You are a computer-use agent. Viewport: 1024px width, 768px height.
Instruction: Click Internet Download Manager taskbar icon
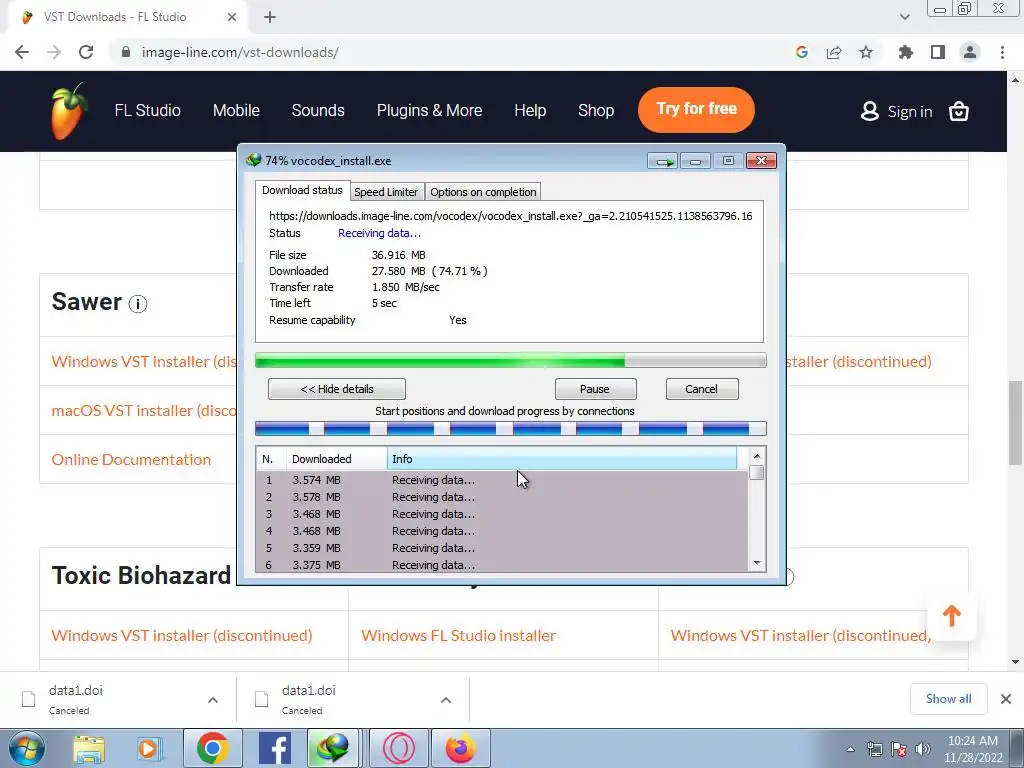click(332, 748)
